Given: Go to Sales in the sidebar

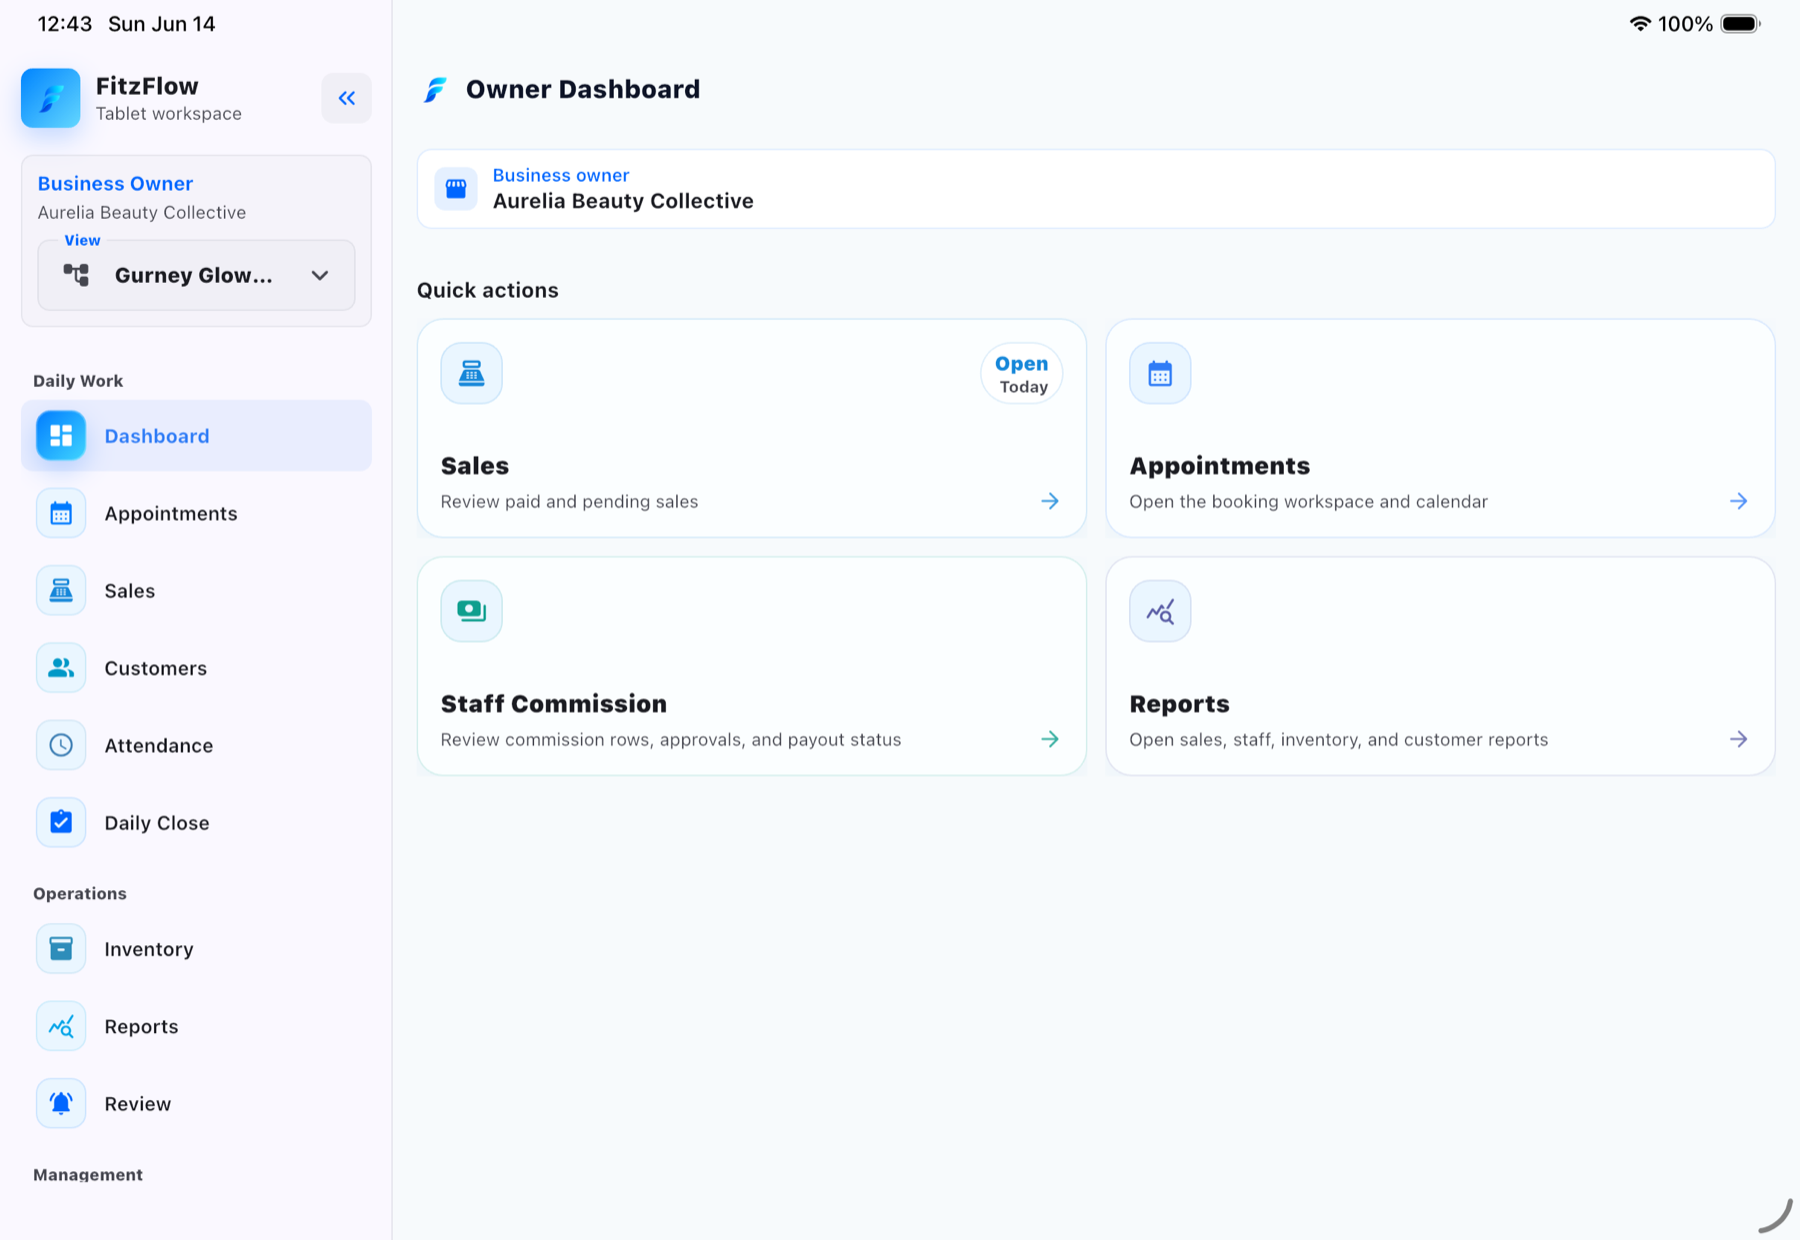Looking at the screenshot, I should click(x=196, y=591).
